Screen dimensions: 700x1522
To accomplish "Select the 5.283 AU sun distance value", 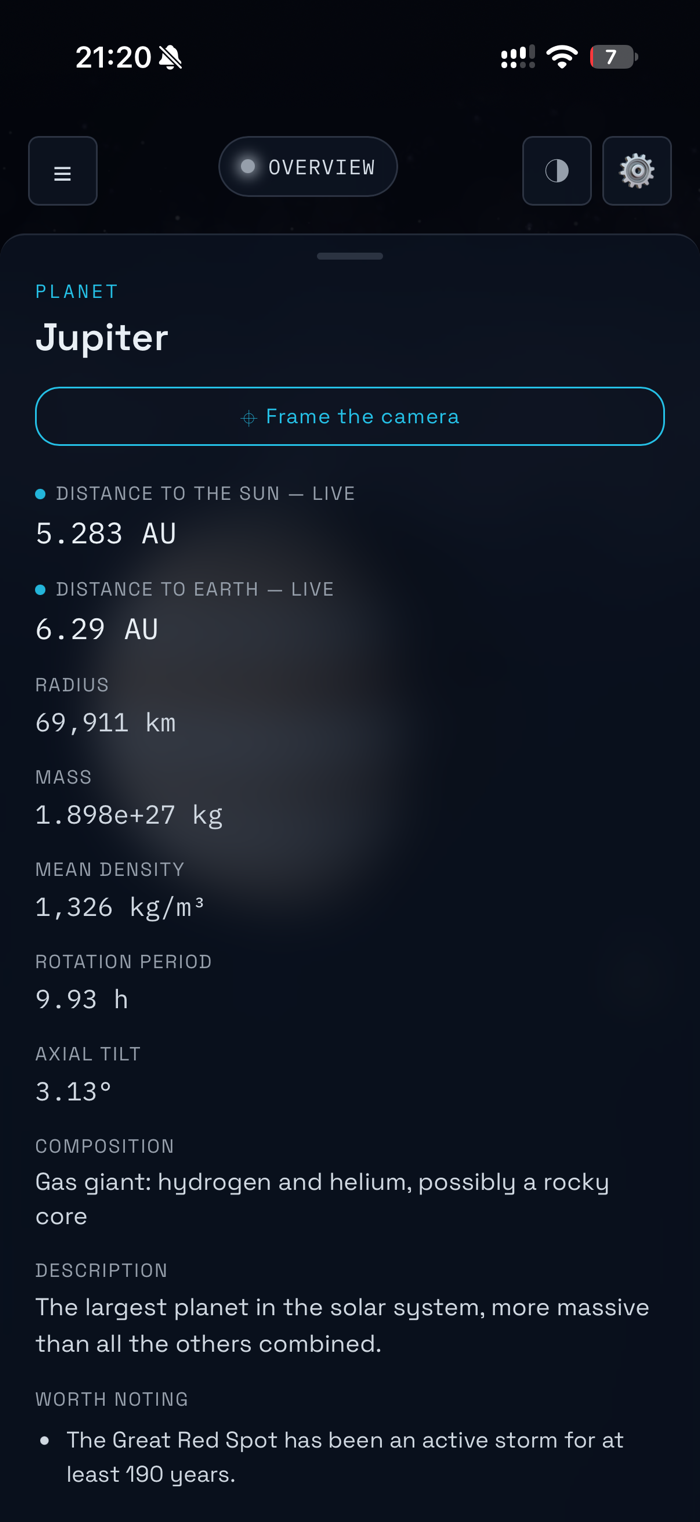I will (106, 533).
